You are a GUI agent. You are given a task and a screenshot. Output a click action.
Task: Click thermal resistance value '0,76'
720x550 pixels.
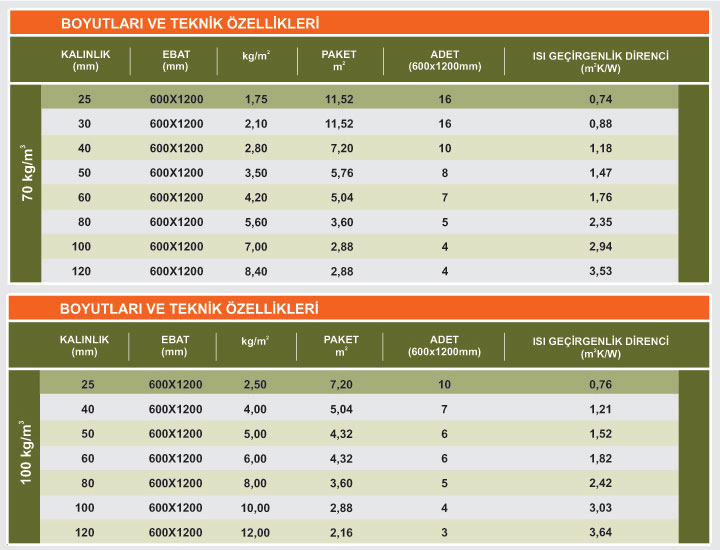601,385
